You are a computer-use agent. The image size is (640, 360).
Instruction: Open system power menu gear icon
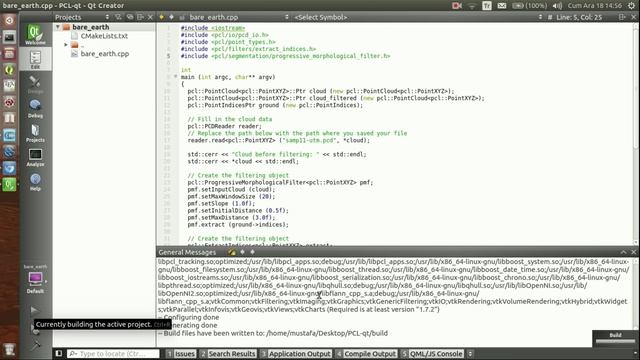tap(631, 6)
